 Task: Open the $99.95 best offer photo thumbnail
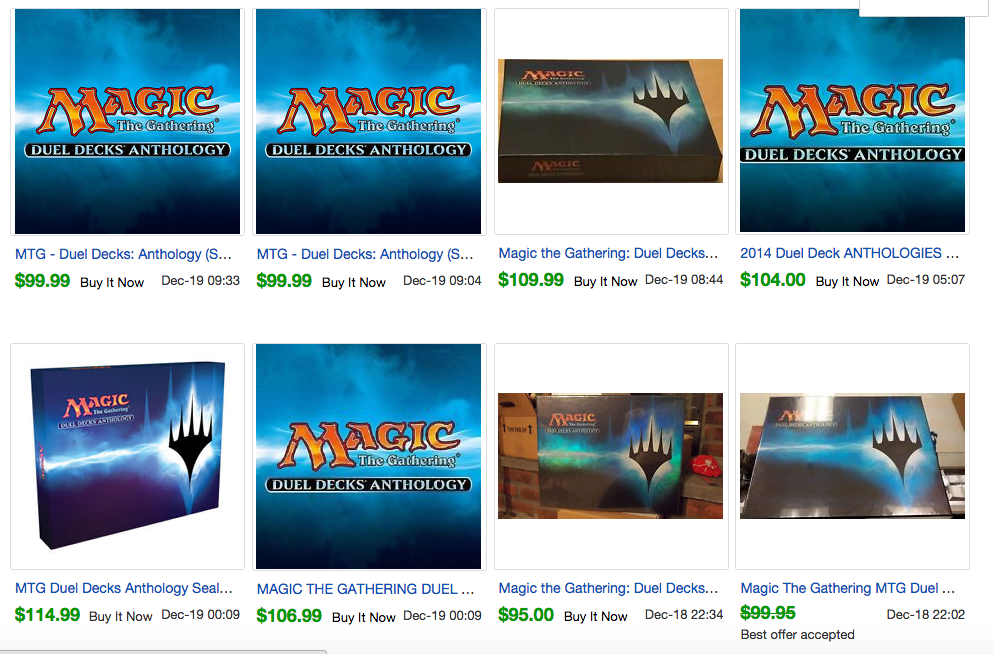(x=852, y=456)
